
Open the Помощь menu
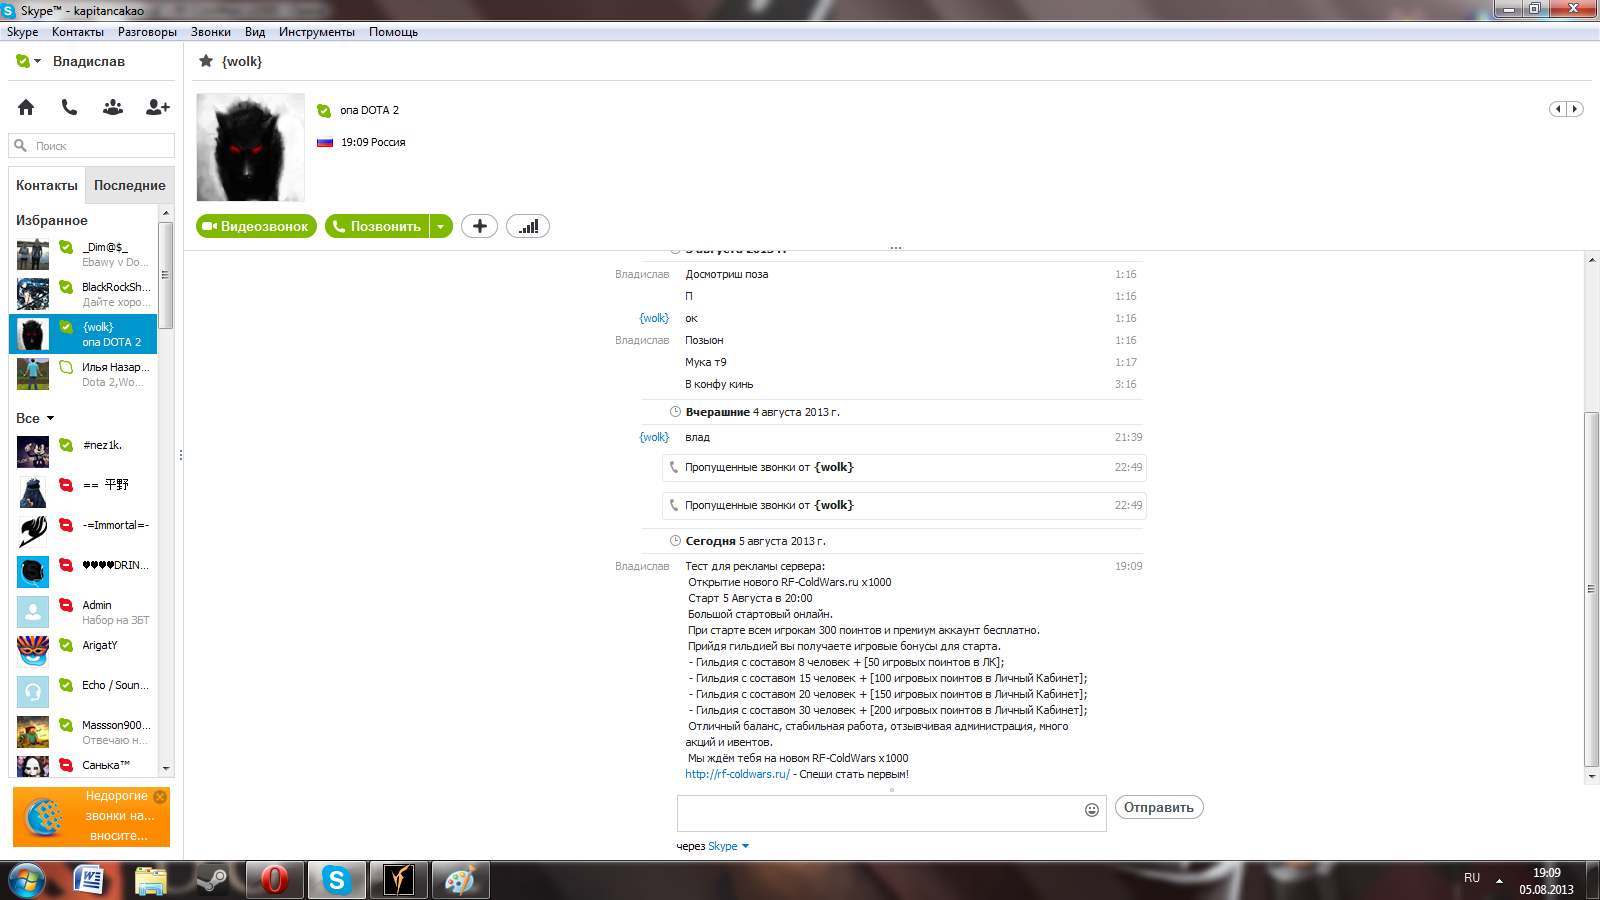(x=393, y=32)
